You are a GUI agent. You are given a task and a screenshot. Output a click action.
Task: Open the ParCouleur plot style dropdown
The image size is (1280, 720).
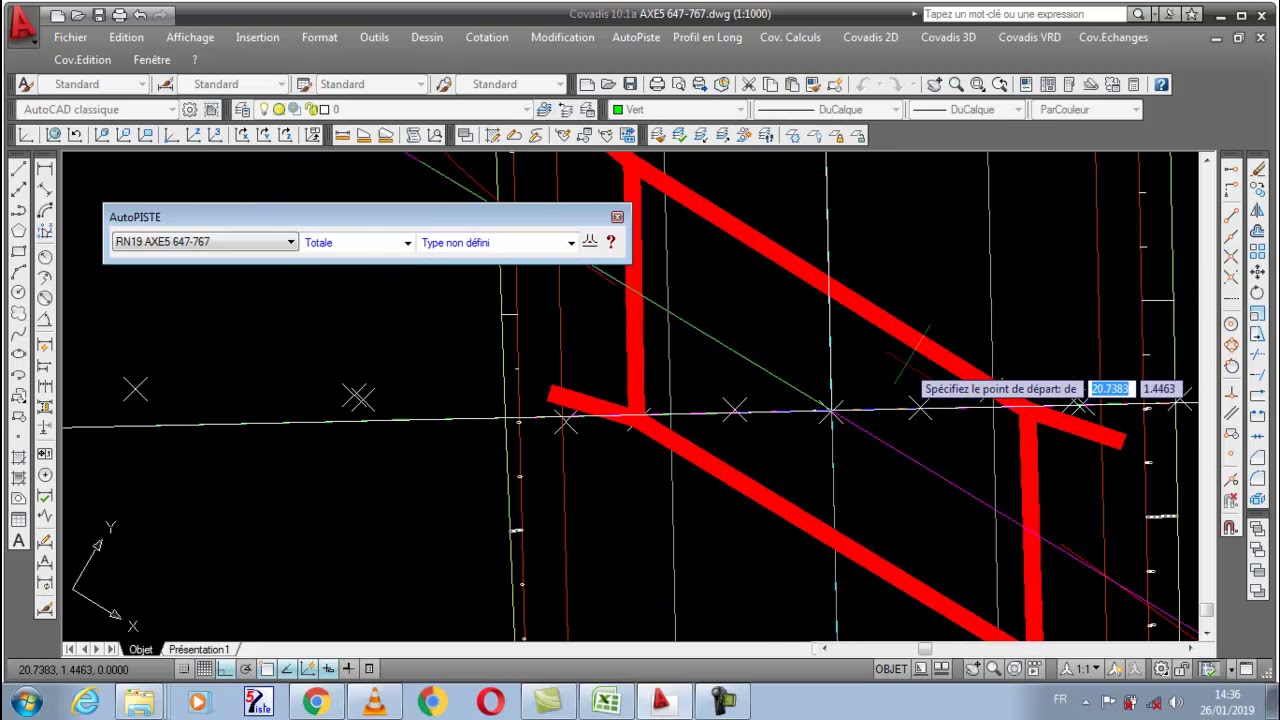click(1087, 110)
